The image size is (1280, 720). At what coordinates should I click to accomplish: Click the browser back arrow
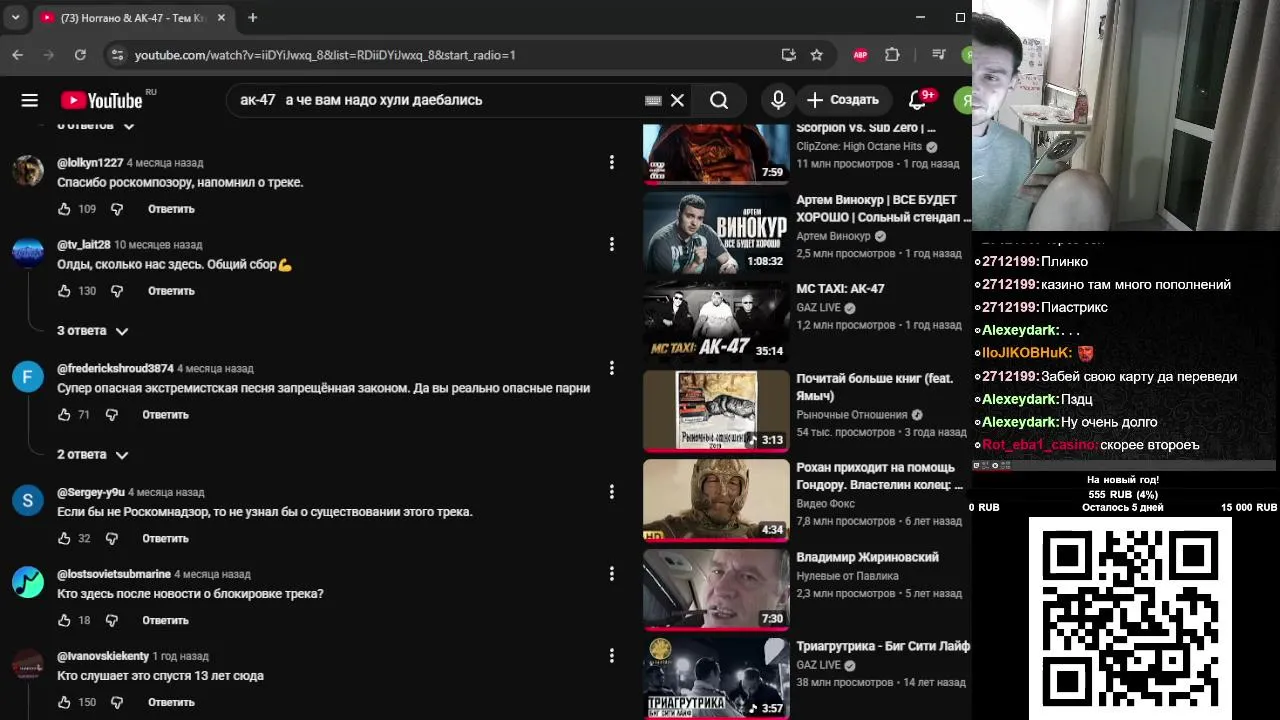[x=17, y=55]
